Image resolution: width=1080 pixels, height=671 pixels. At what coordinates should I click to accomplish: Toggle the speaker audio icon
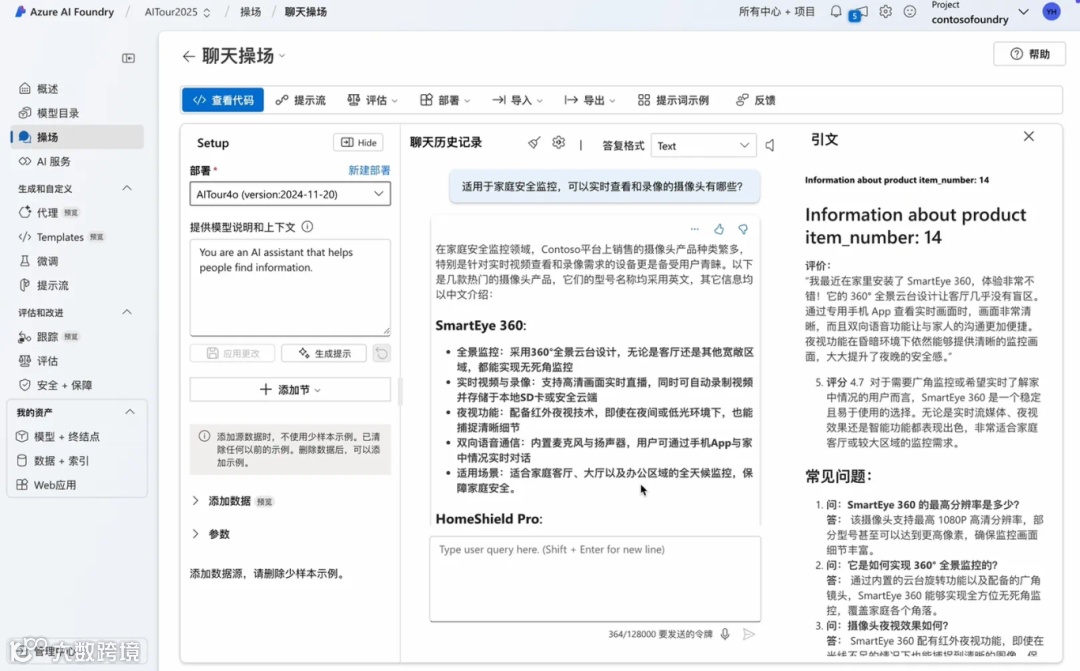(770, 145)
